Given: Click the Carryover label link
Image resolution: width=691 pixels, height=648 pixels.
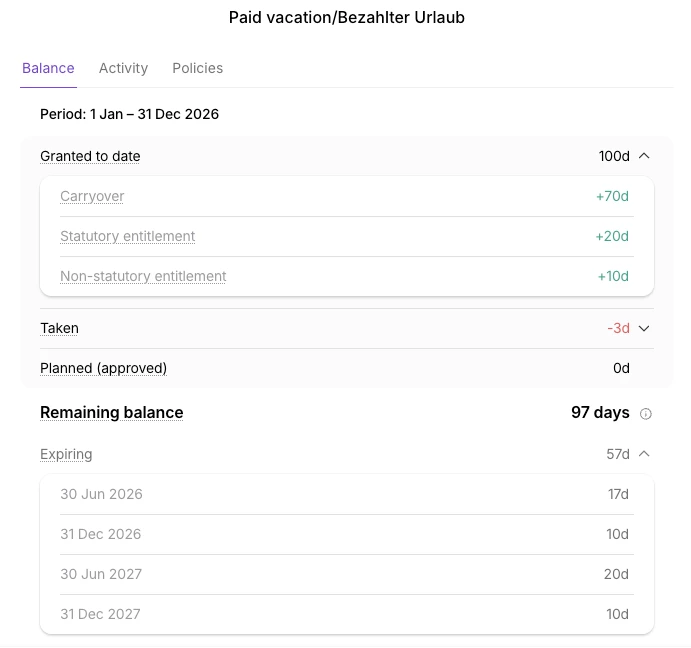Looking at the screenshot, I should coord(92,196).
